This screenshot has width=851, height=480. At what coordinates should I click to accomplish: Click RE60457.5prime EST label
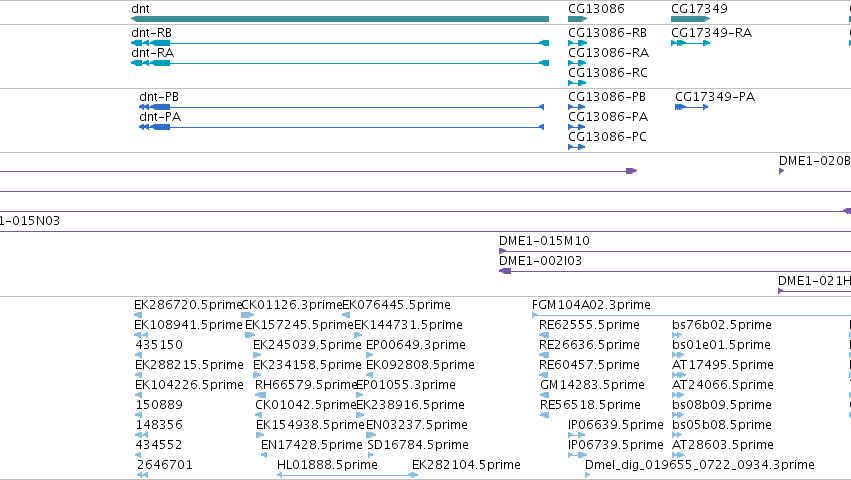[x=589, y=365]
